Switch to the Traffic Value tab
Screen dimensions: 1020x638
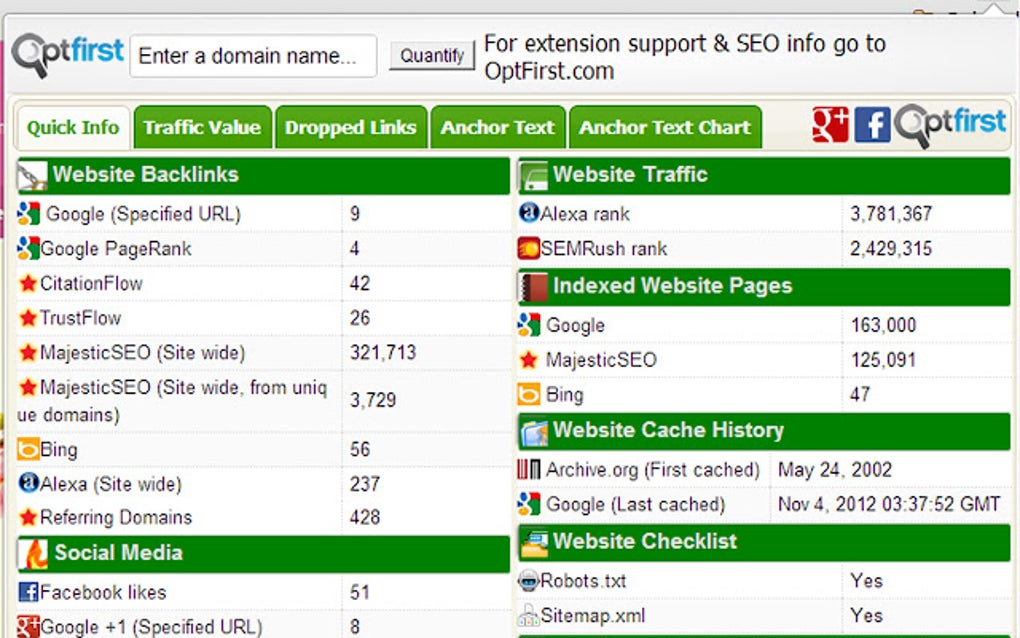[203, 127]
